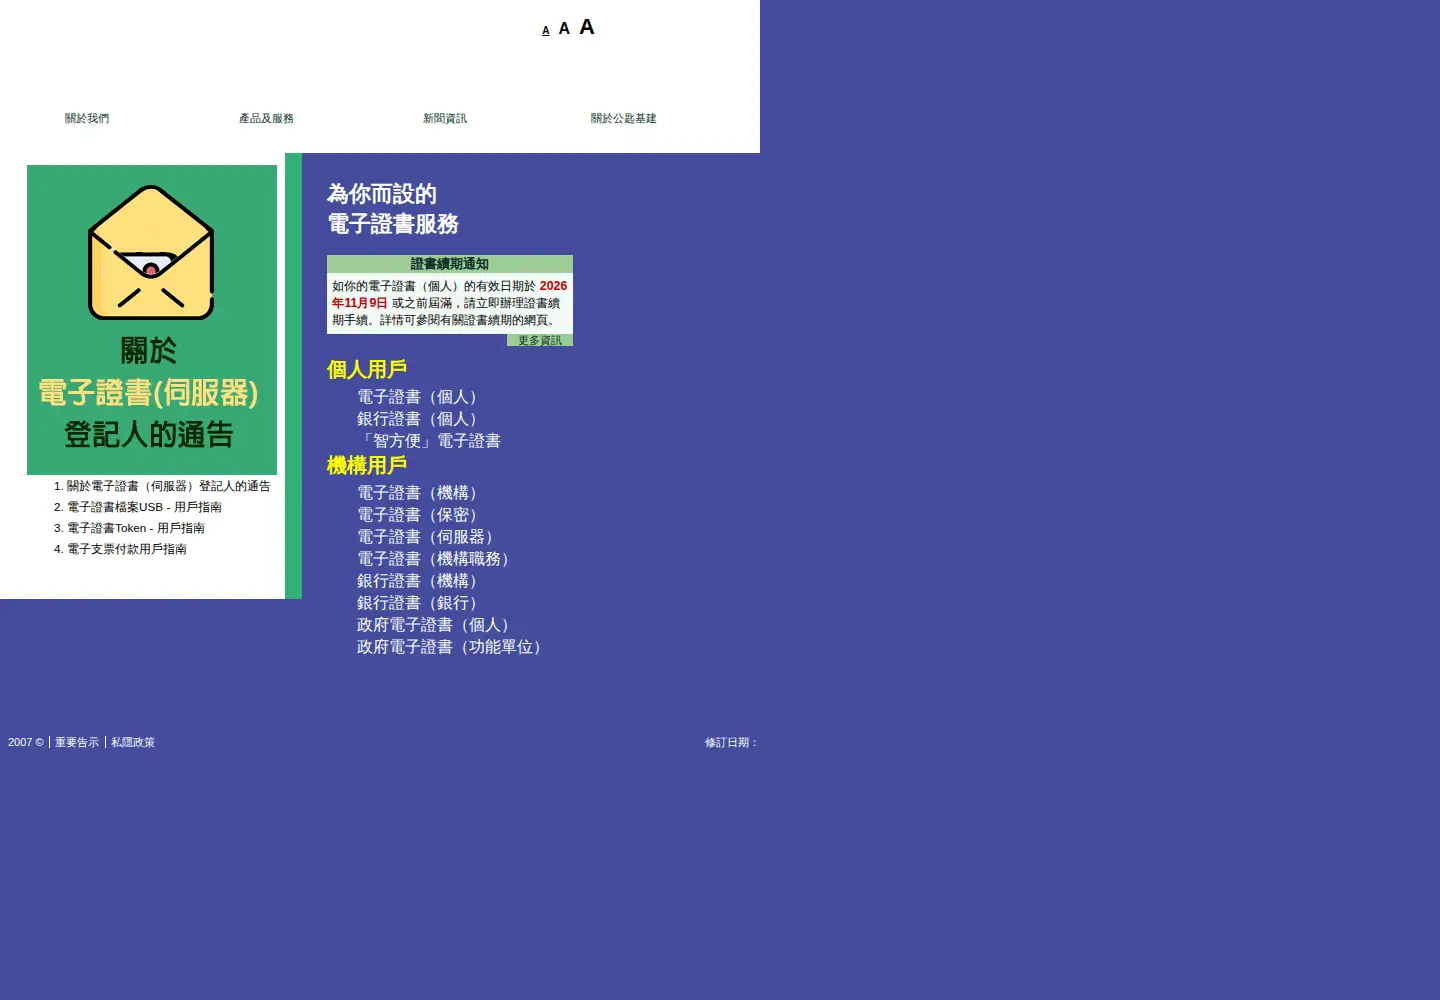This screenshot has width=1440, height=1000.
Task: Select the largest font size A
Action: [587, 27]
